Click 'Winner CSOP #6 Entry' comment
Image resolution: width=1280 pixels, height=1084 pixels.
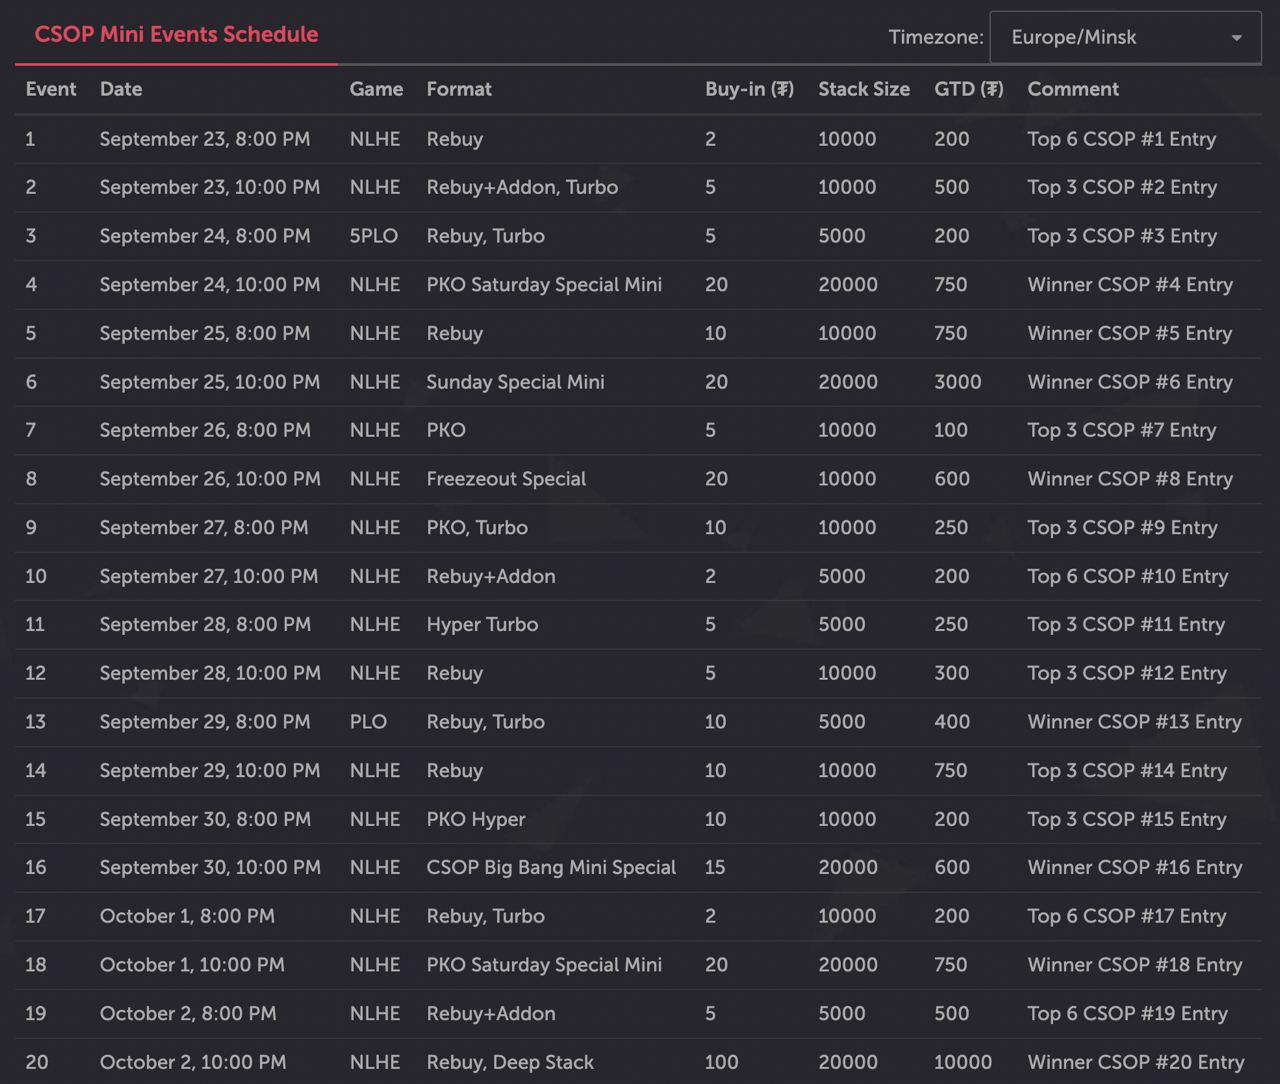coord(1130,382)
